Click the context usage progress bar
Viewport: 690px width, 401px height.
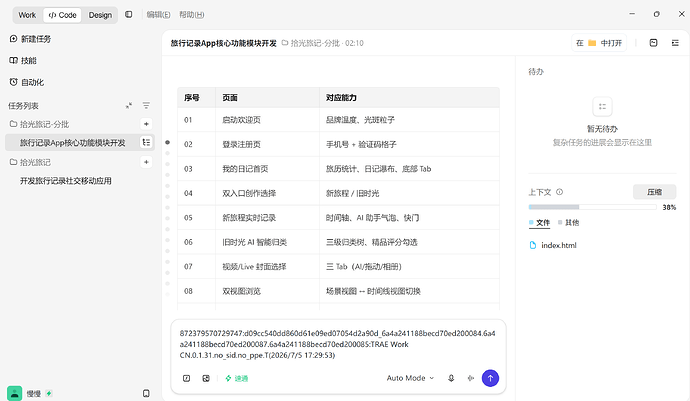pyautogui.click(x=592, y=207)
